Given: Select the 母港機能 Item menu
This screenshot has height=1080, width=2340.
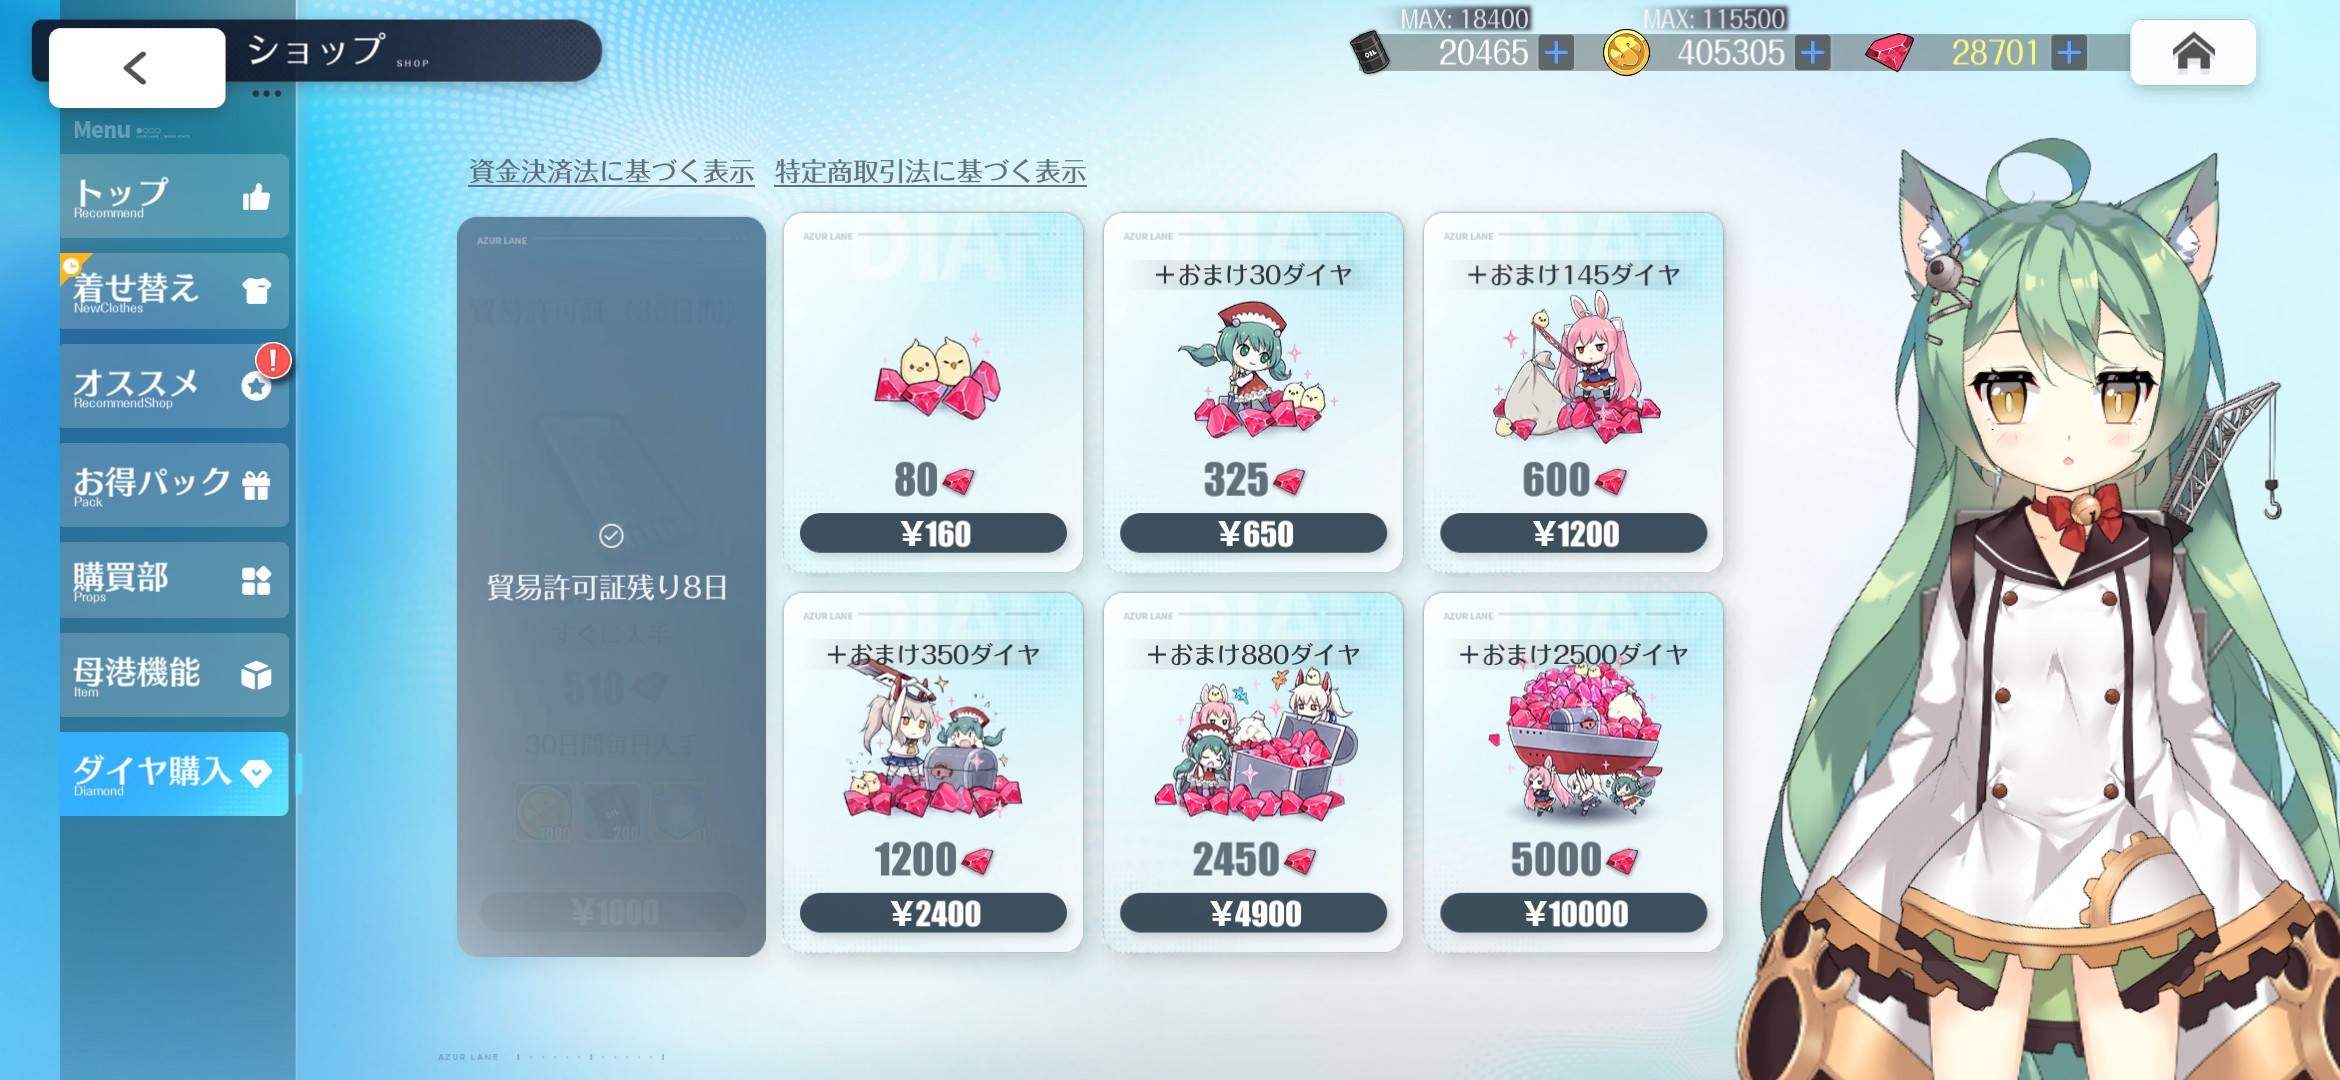Looking at the screenshot, I should click(174, 675).
